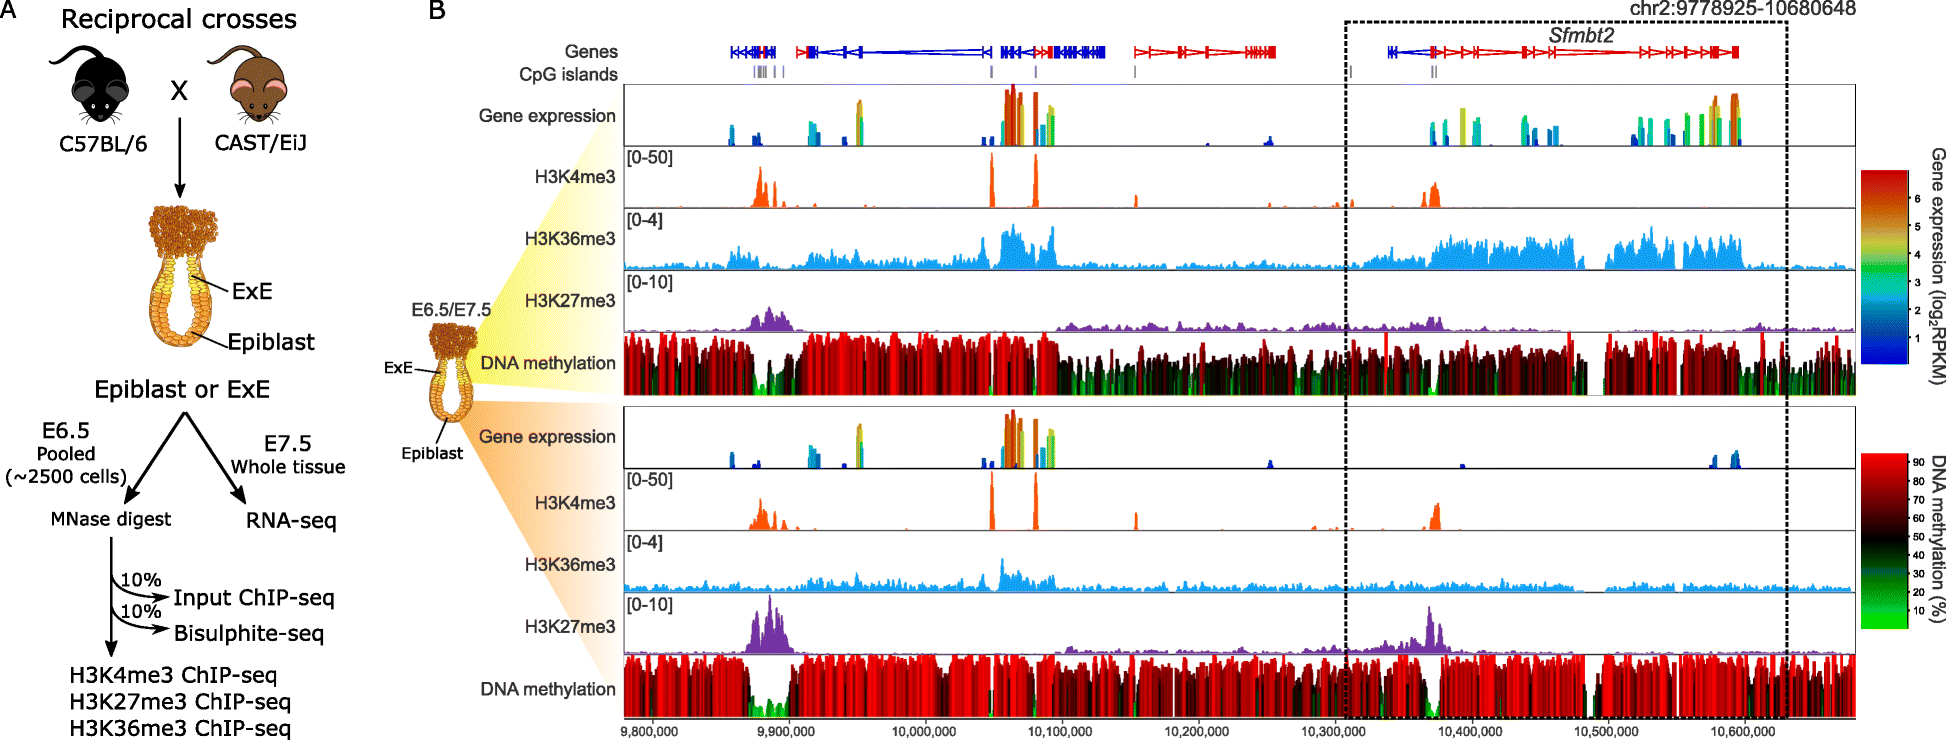Screen dimensions: 1946x740
Task: Select the 'Input ChIP-seq' label
Action: click(x=254, y=598)
